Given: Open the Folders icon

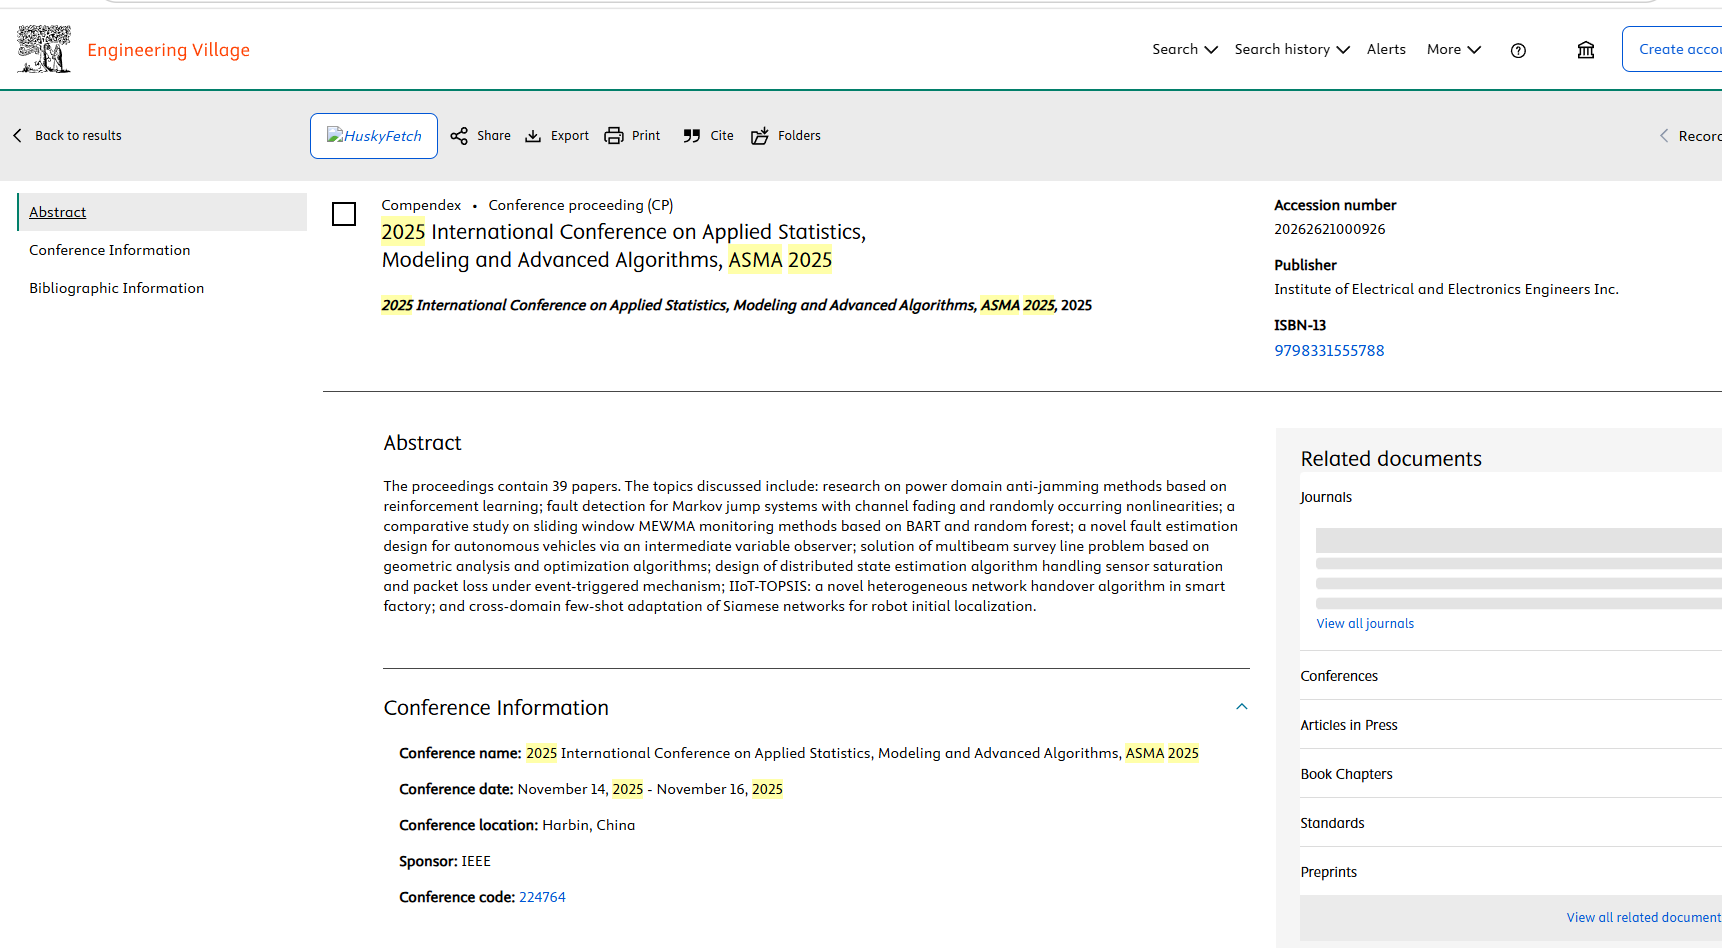Looking at the screenshot, I should [760, 136].
